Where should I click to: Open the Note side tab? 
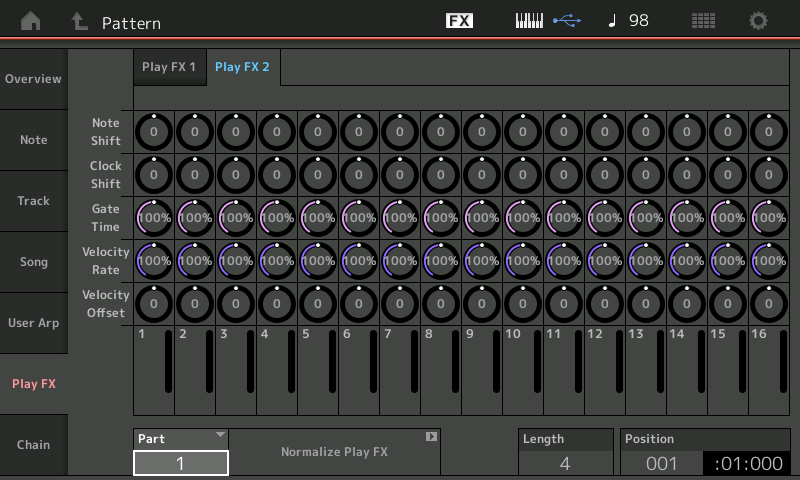point(34,140)
